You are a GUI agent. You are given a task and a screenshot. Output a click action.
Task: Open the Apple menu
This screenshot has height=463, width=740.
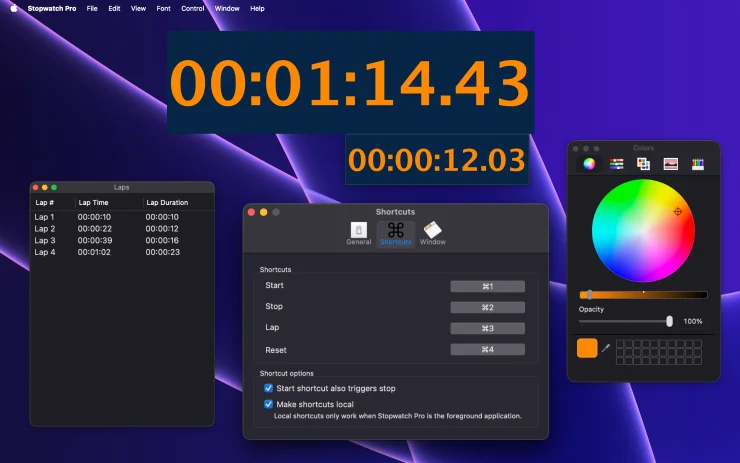[14, 8]
